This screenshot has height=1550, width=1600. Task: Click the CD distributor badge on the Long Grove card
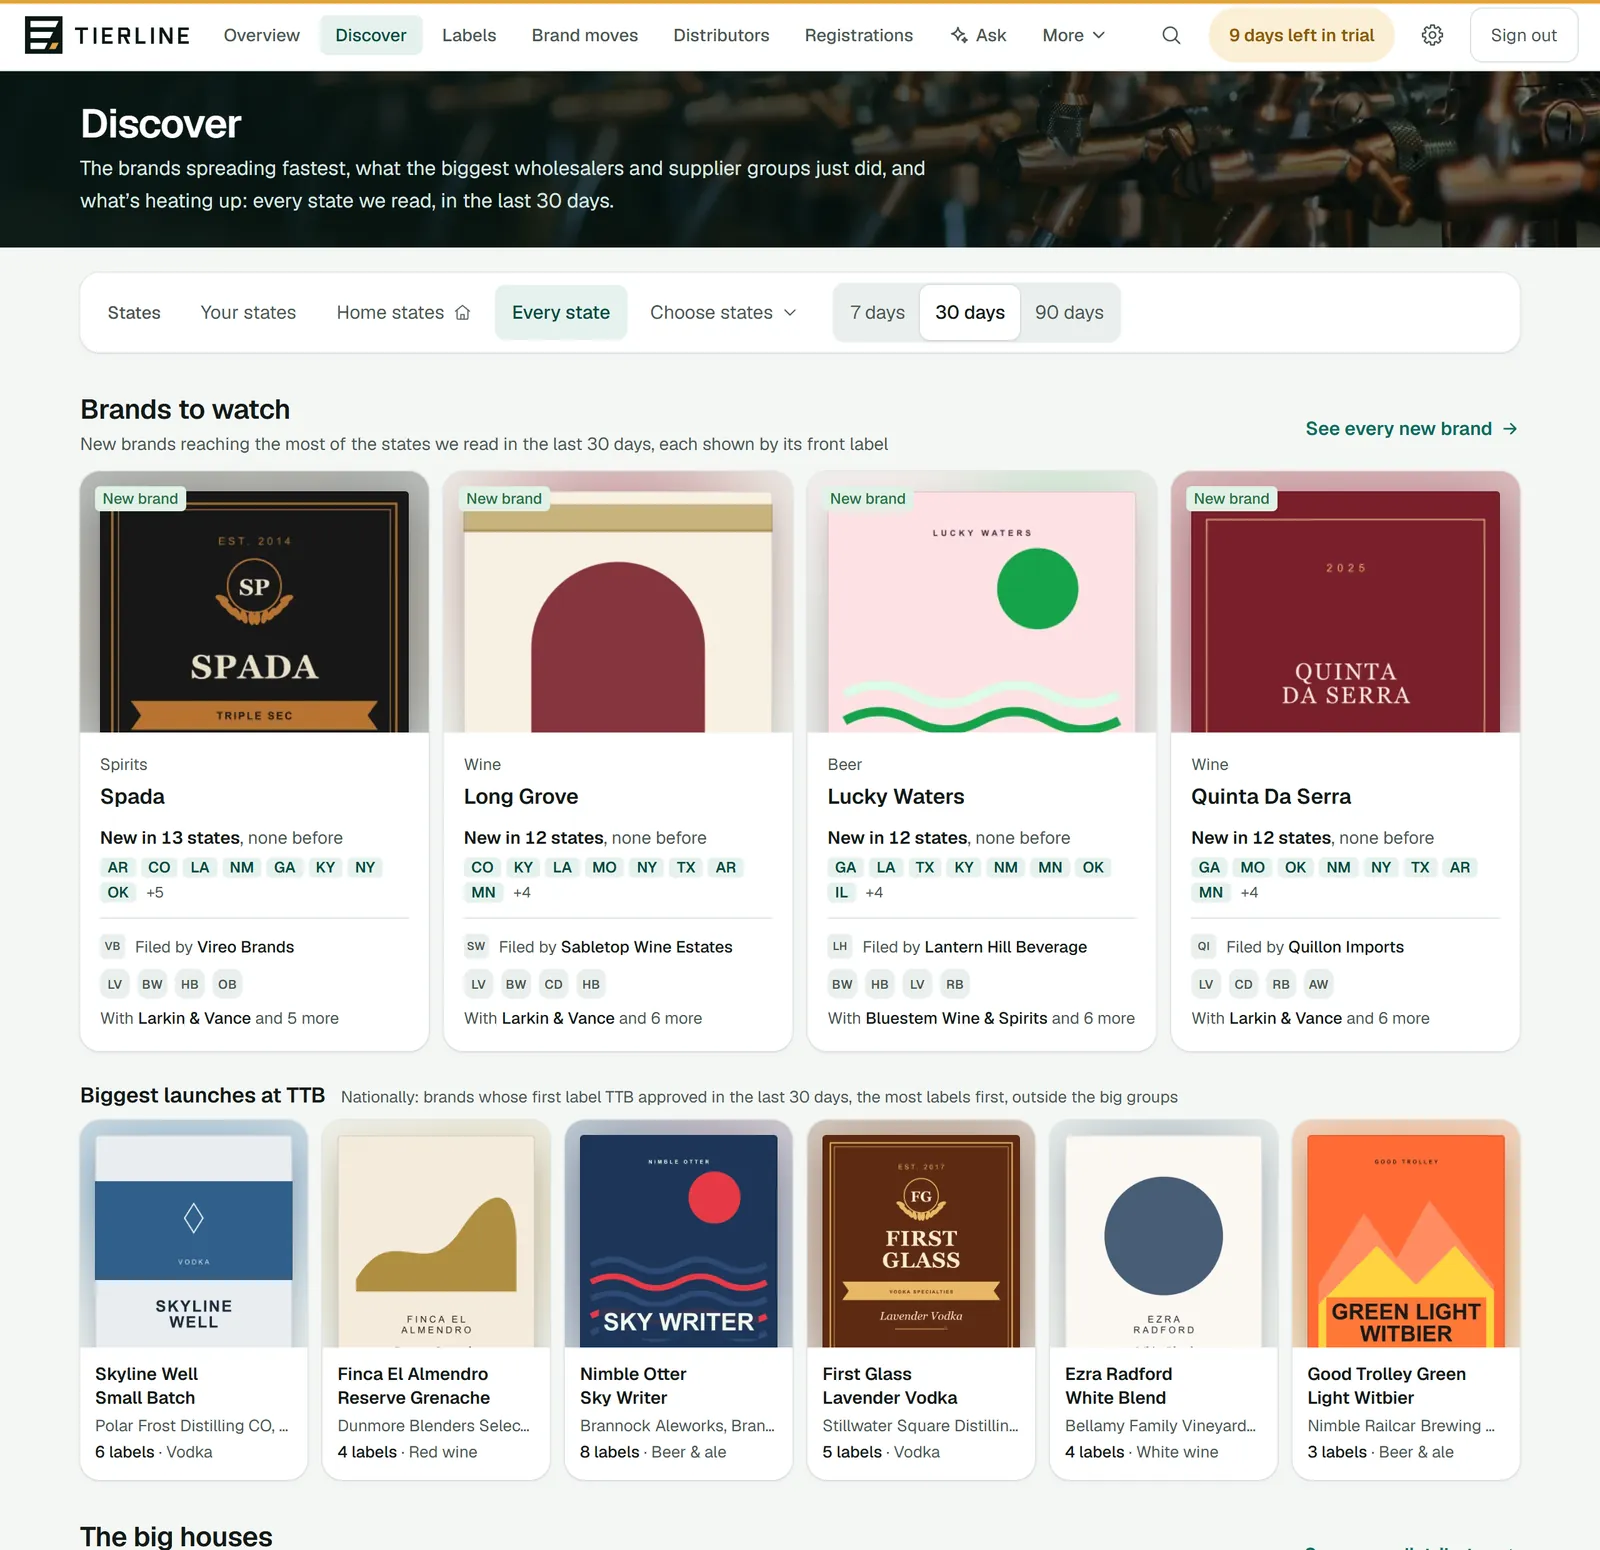[554, 984]
